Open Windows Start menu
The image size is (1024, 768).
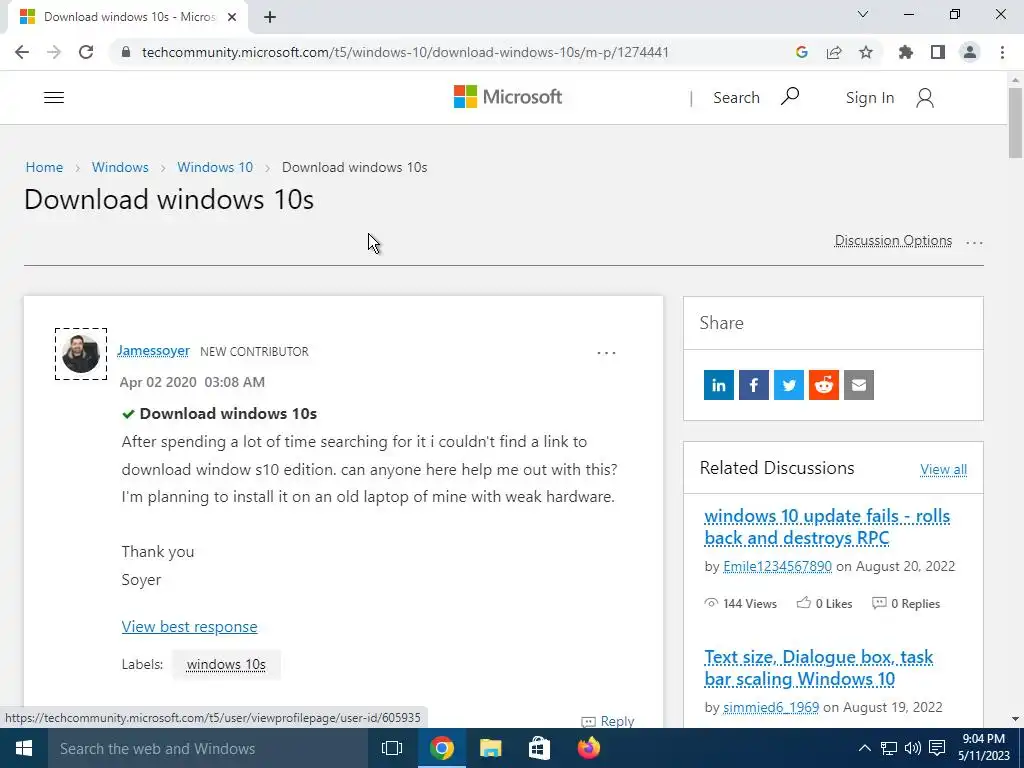click(x=24, y=748)
